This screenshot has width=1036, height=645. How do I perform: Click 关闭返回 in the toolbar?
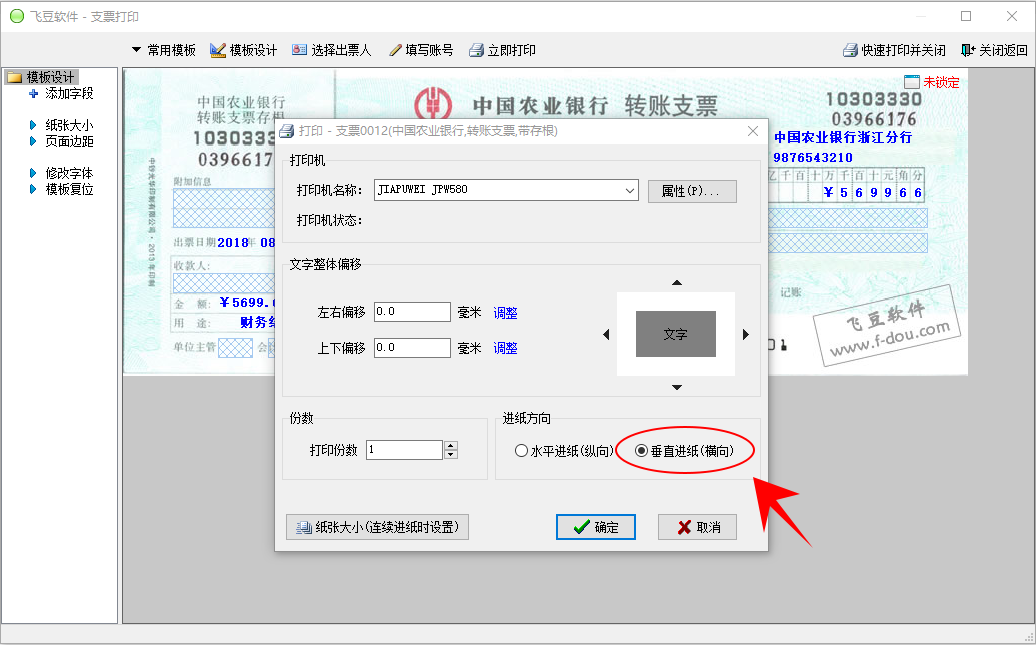pyautogui.click(x=1003, y=50)
